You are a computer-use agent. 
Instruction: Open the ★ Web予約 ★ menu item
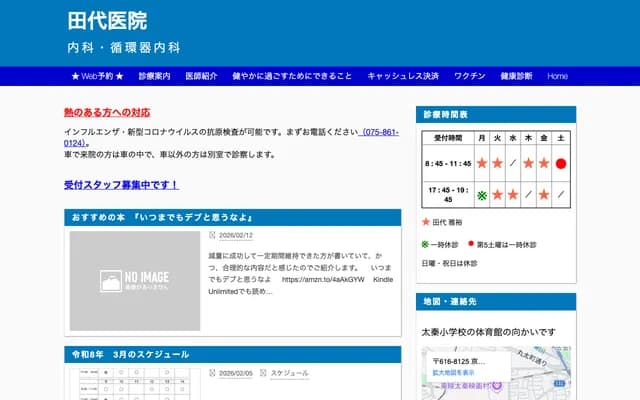tap(97, 76)
